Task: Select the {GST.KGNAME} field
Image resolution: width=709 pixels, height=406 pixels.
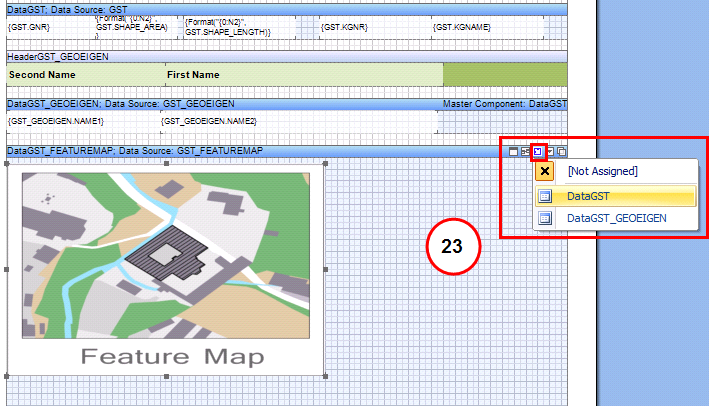Action: pos(487,27)
